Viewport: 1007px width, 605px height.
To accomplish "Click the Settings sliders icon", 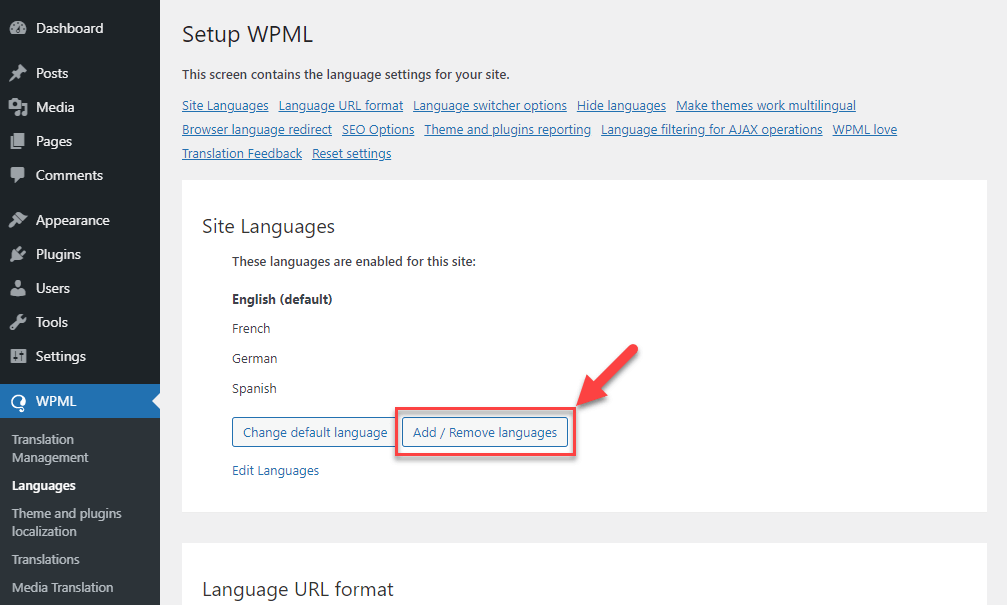I will 18,356.
